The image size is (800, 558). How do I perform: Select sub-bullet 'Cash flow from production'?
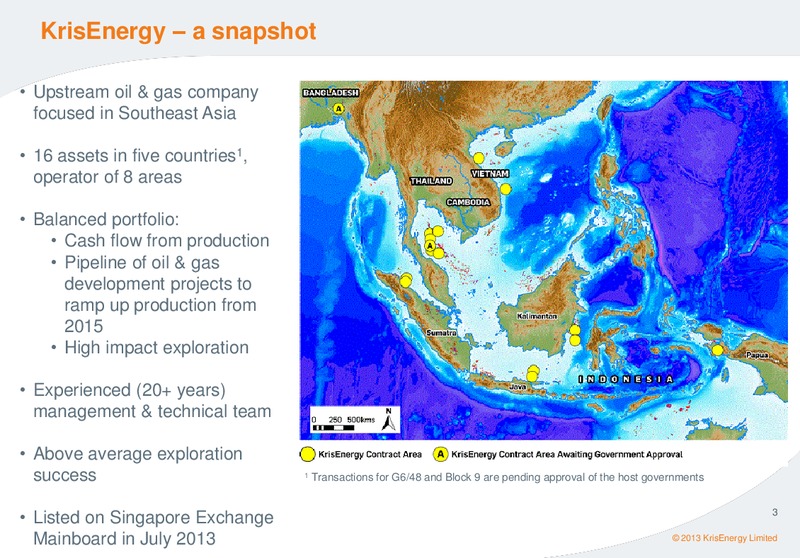(x=166, y=241)
